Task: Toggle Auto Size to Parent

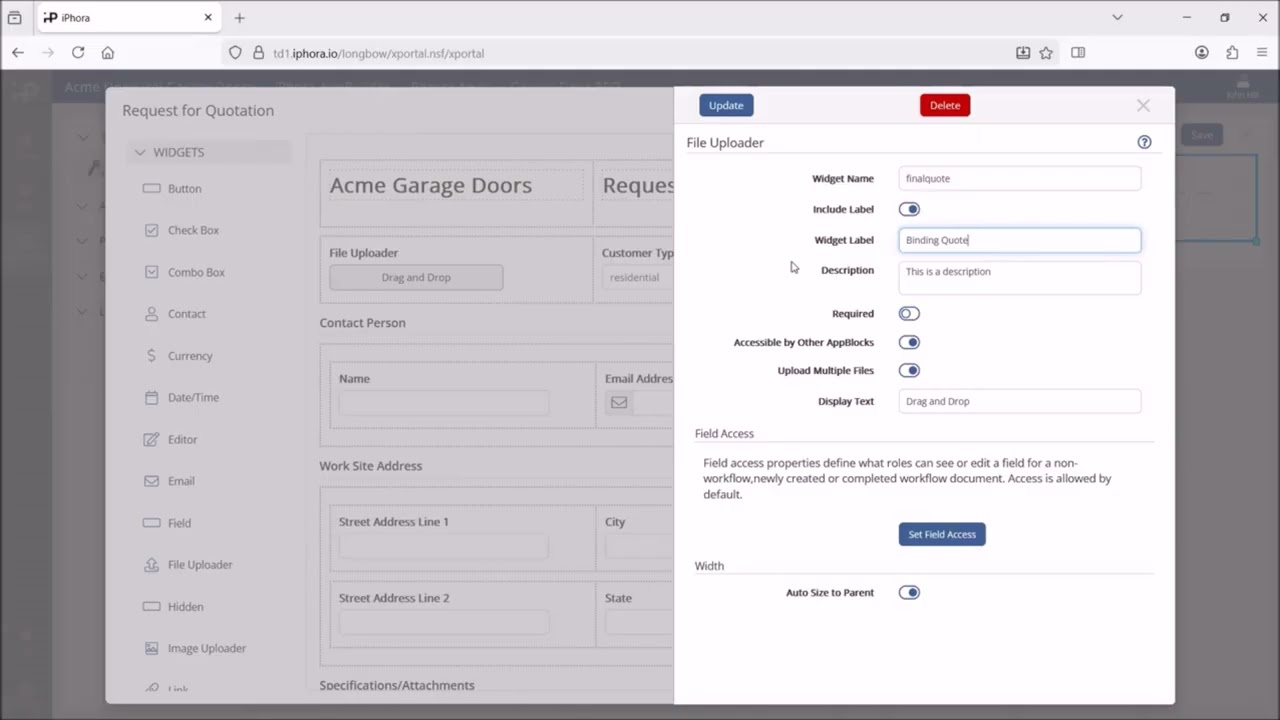Action: point(909,592)
